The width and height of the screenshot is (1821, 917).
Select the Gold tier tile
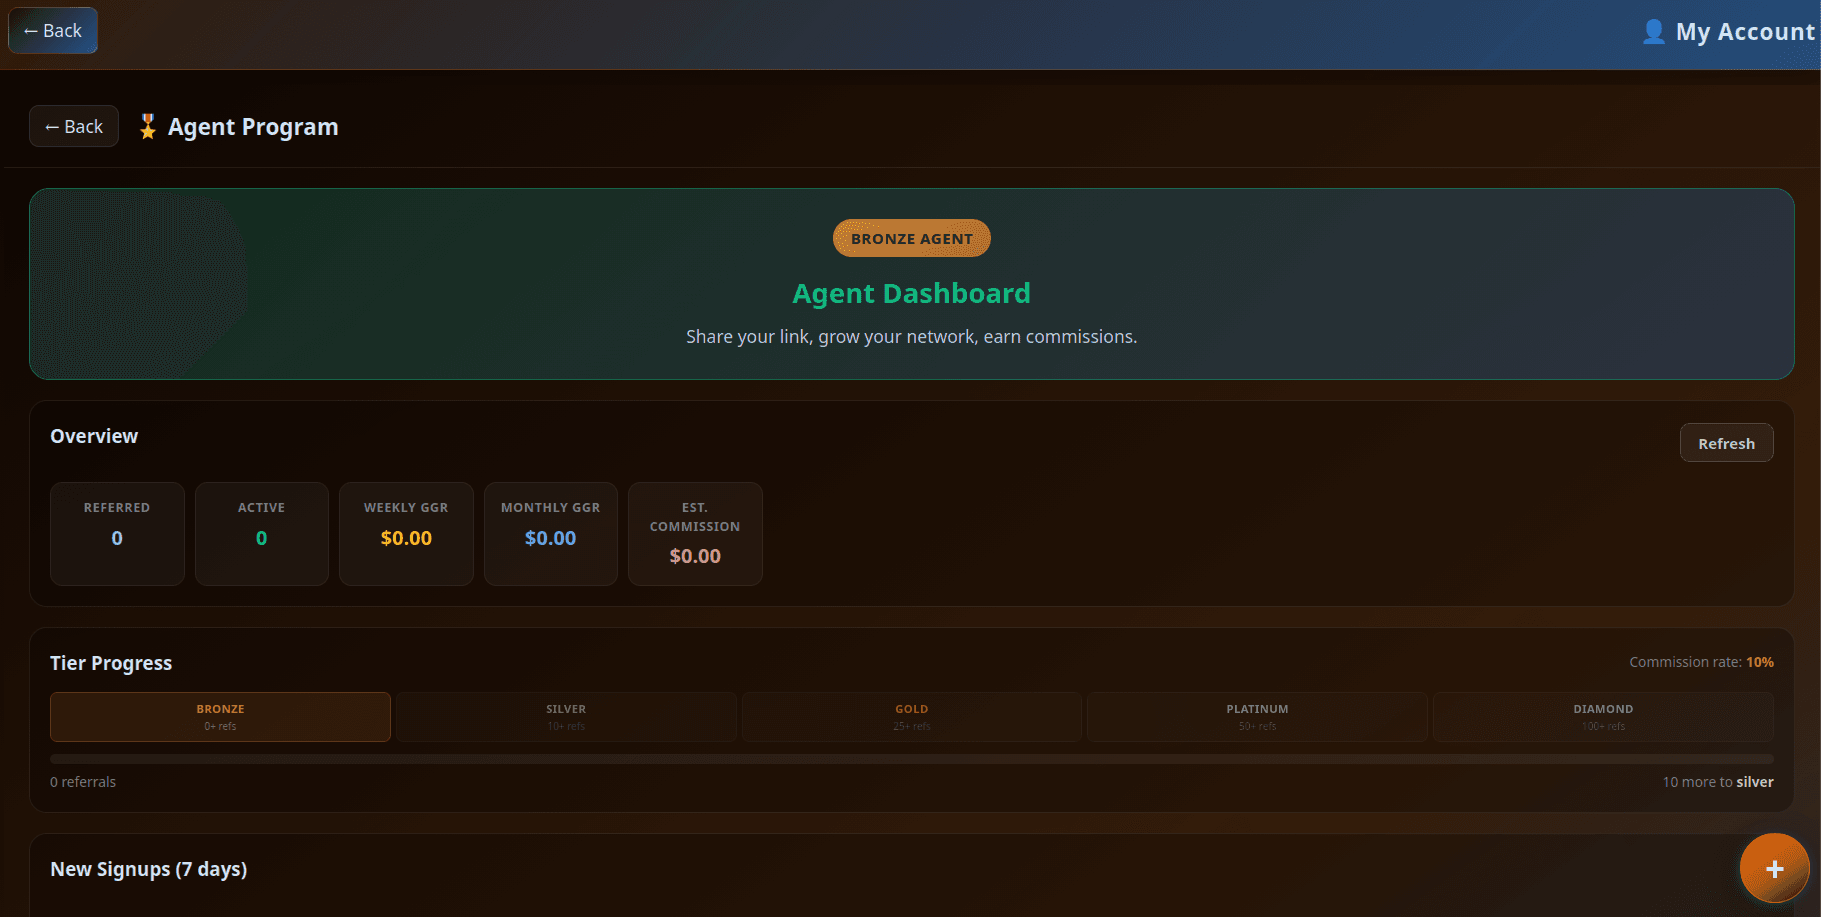(912, 717)
